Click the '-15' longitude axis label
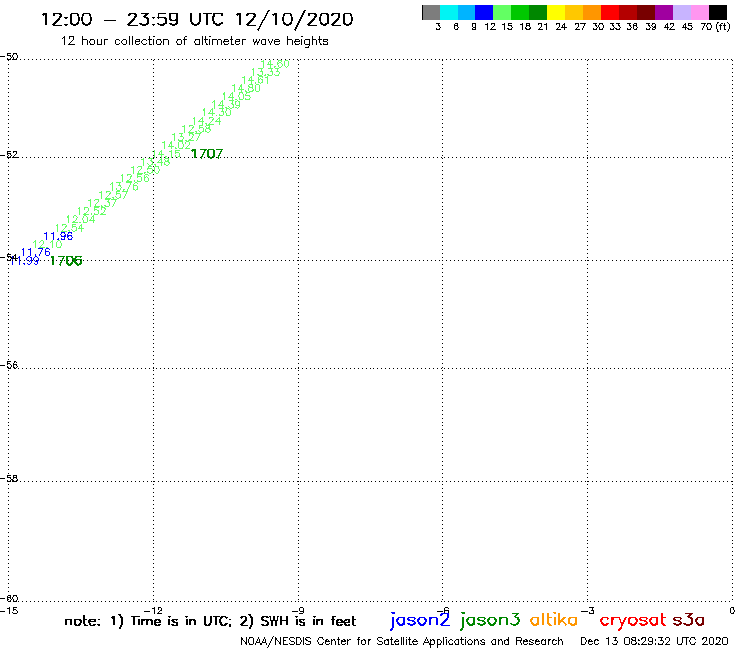The image size is (740, 650). tap(9, 610)
